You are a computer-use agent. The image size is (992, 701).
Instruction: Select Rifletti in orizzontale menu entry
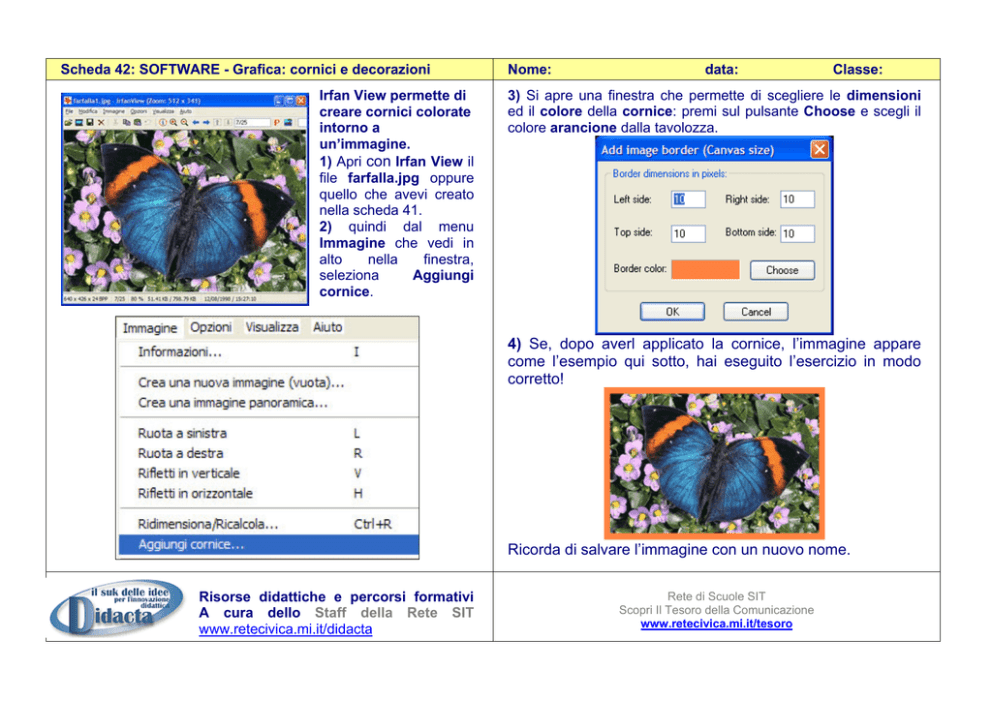(x=269, y=493)
